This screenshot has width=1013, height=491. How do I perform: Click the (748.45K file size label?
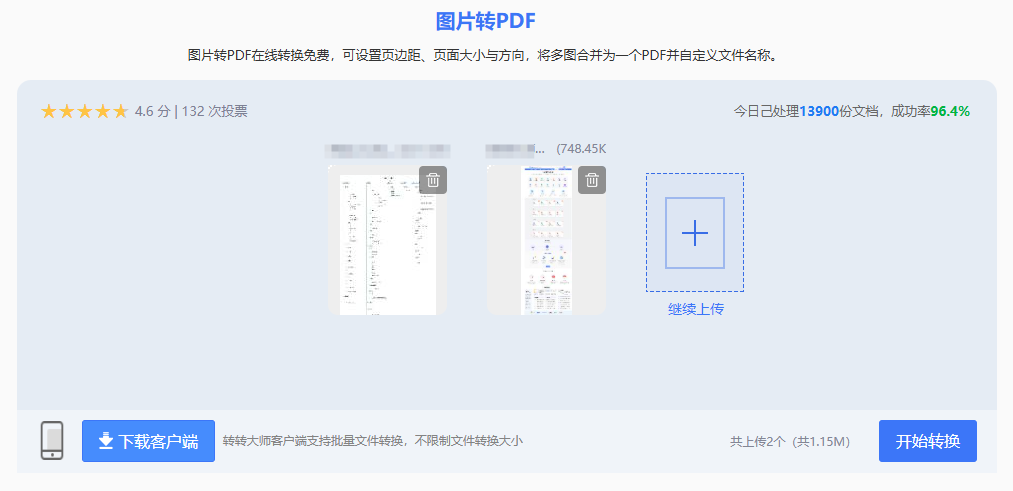(581, 149)
